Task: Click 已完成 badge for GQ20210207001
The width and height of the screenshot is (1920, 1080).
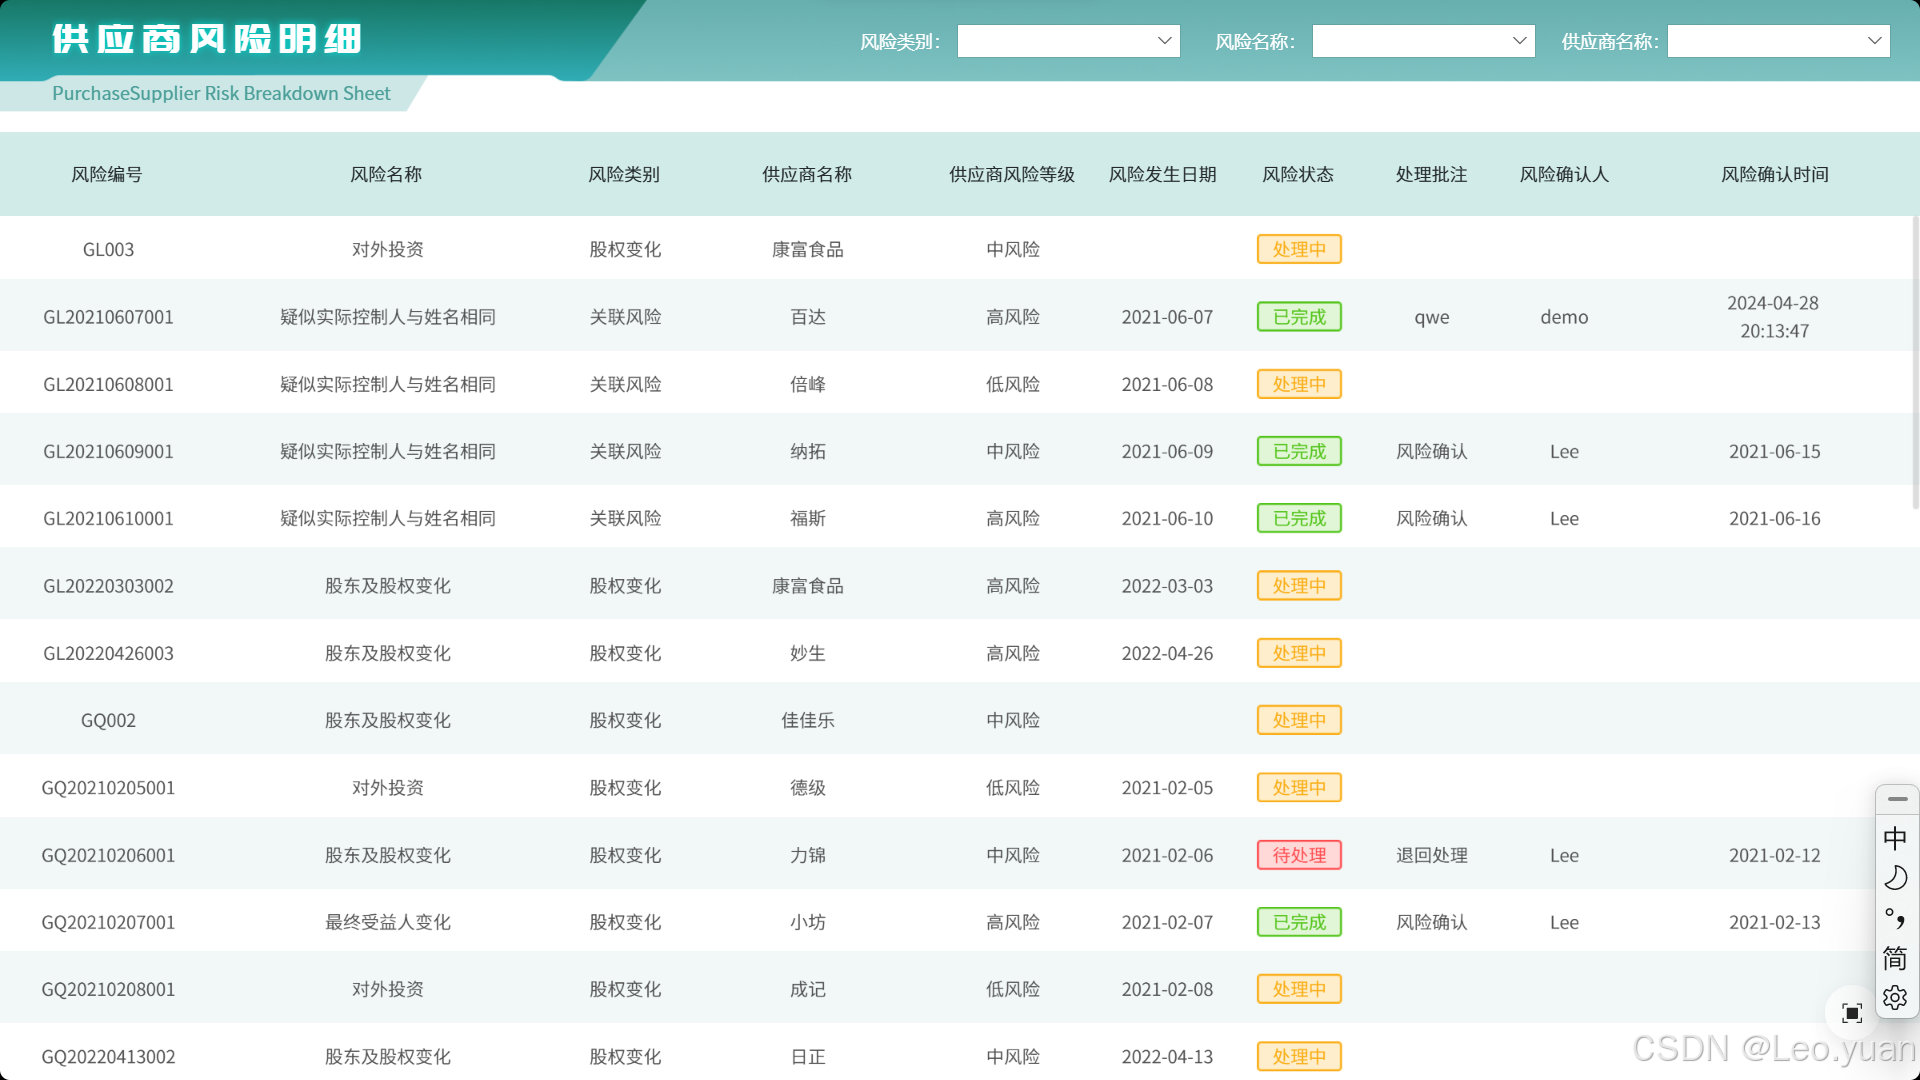Action: [x=1299, y=922]
